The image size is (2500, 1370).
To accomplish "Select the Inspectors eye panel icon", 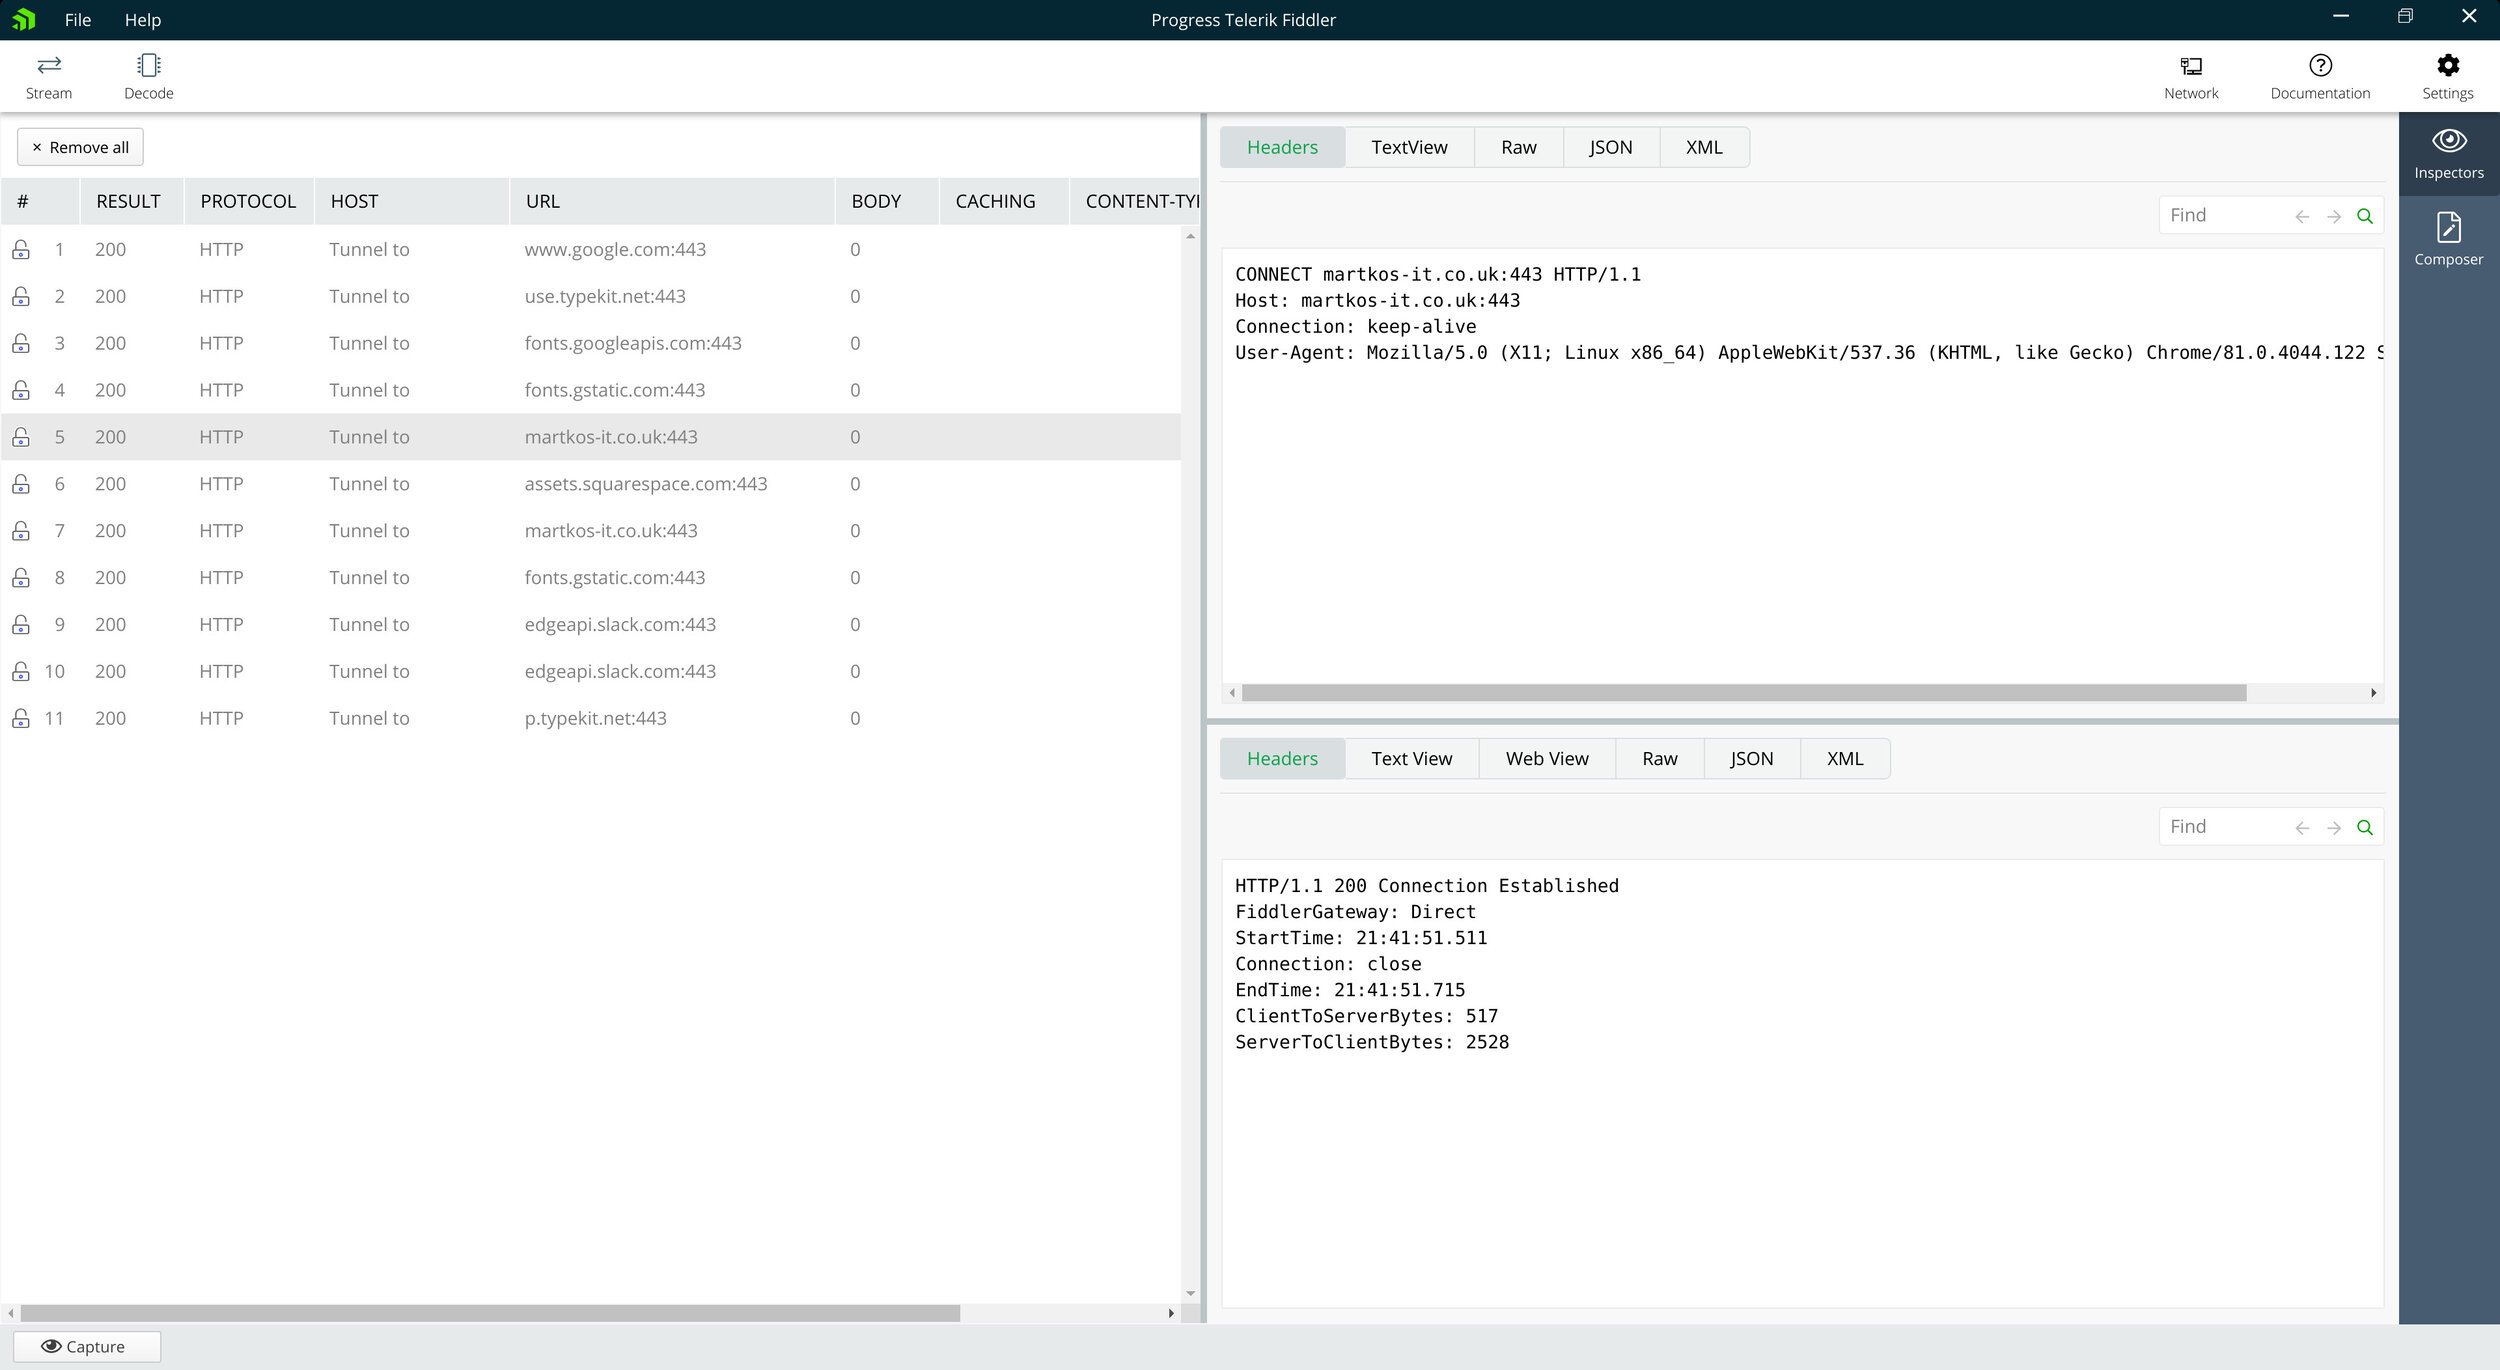I will pos(2448,141).
